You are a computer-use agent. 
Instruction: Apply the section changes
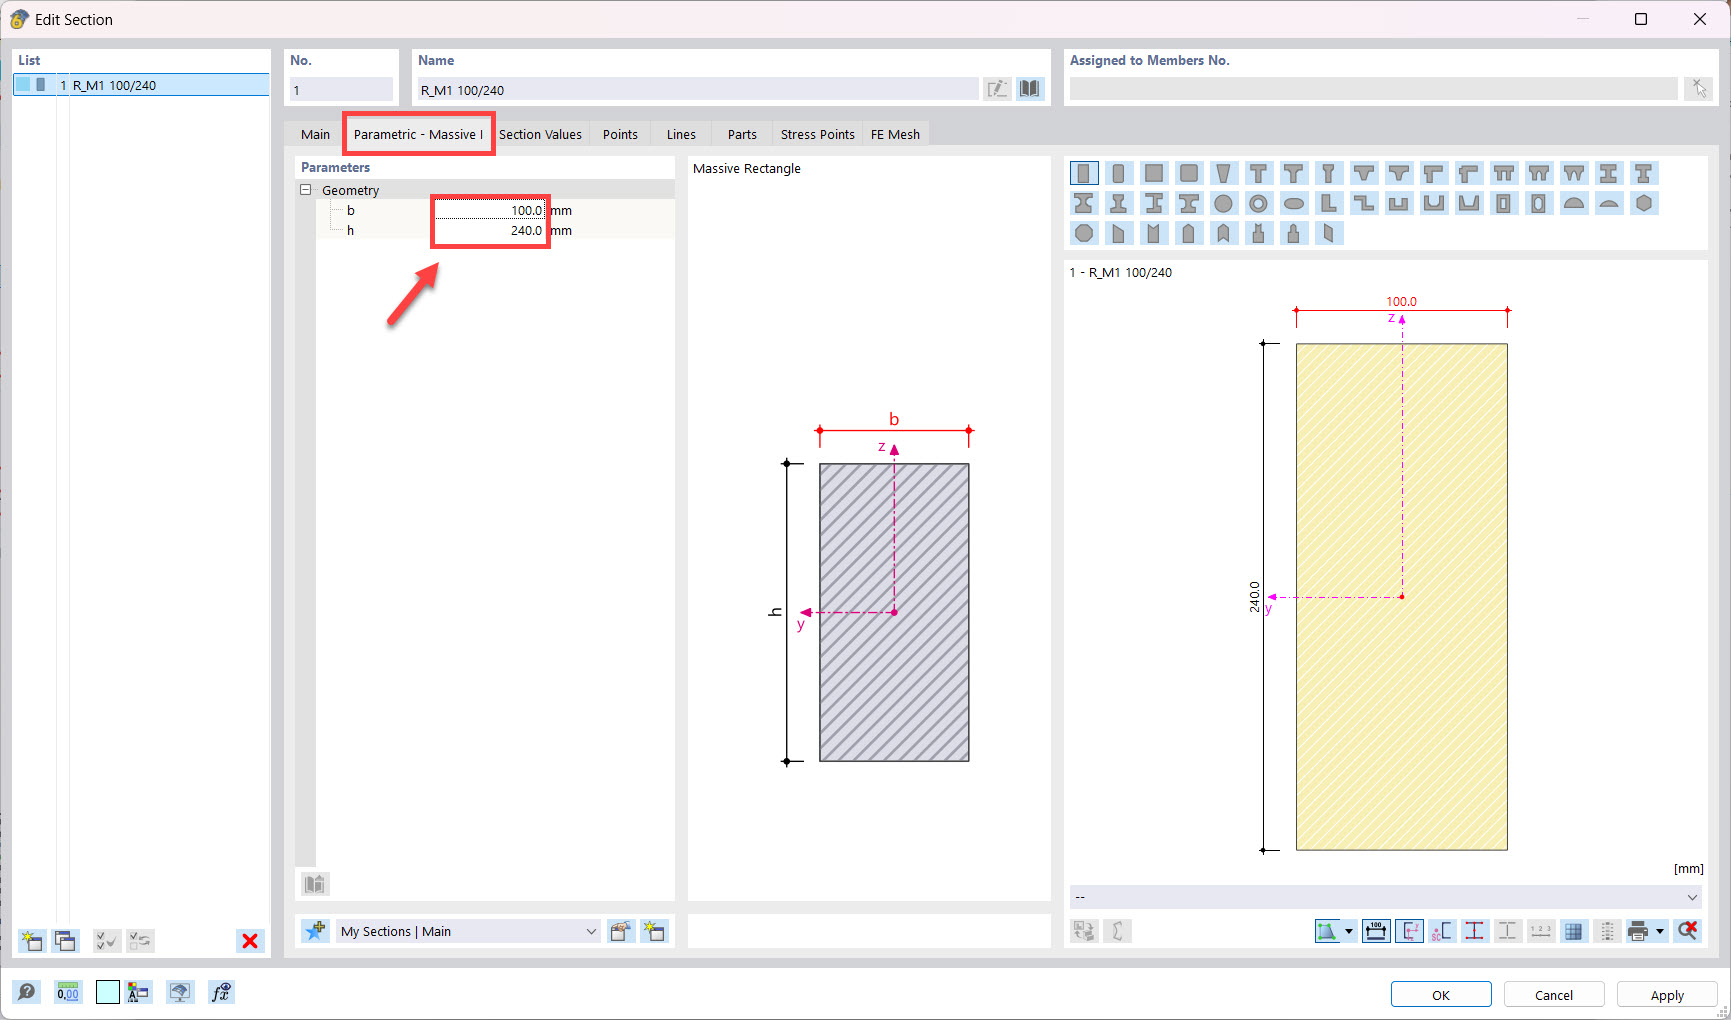(x=1666, y=994)
